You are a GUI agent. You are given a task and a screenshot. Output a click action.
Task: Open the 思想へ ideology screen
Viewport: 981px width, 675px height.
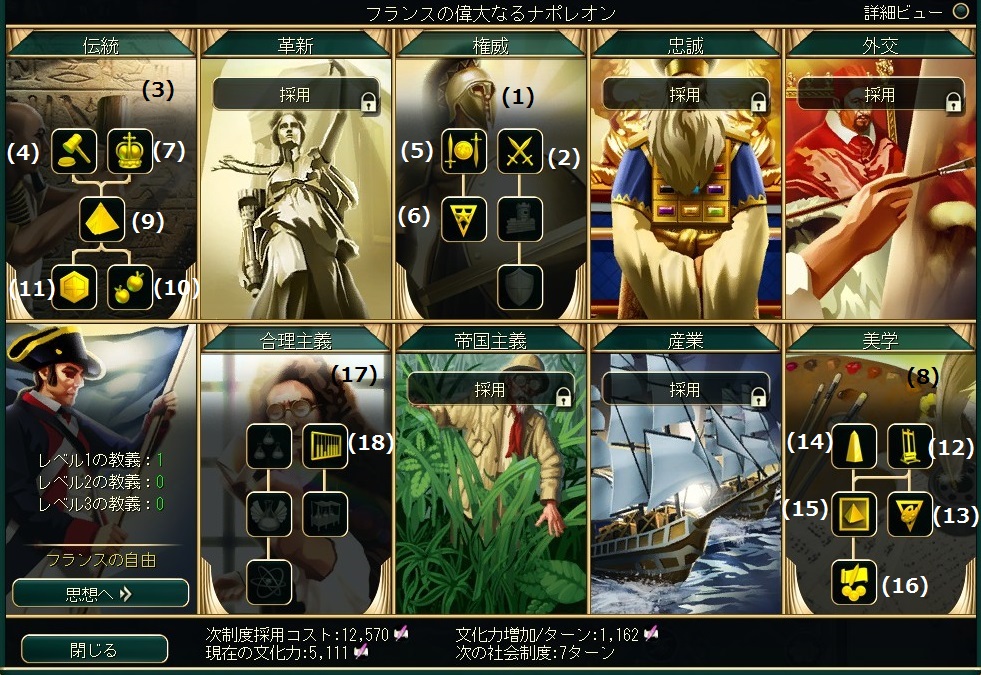[100, 593]
